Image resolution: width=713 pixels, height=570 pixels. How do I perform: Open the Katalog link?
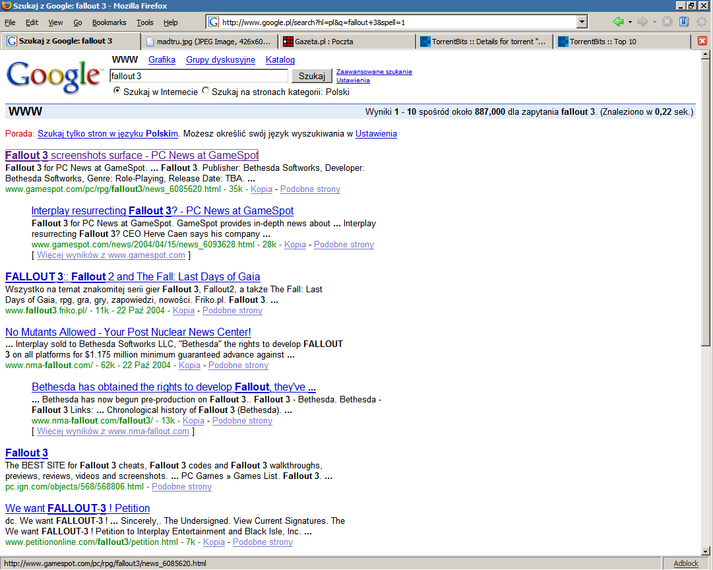click(x=280, y=60)
